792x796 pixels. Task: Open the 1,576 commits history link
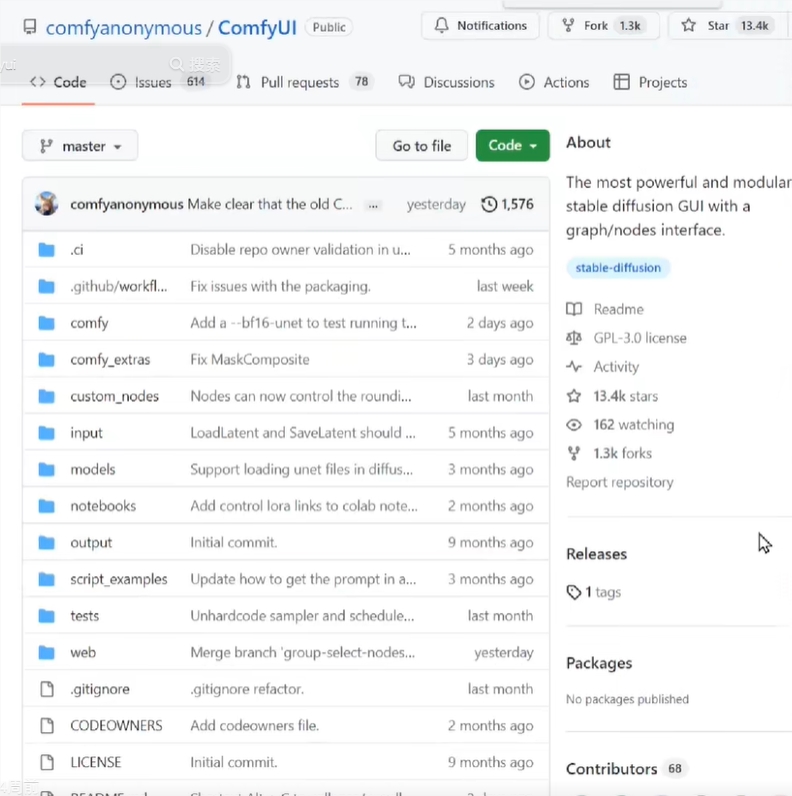coord(507,204)
